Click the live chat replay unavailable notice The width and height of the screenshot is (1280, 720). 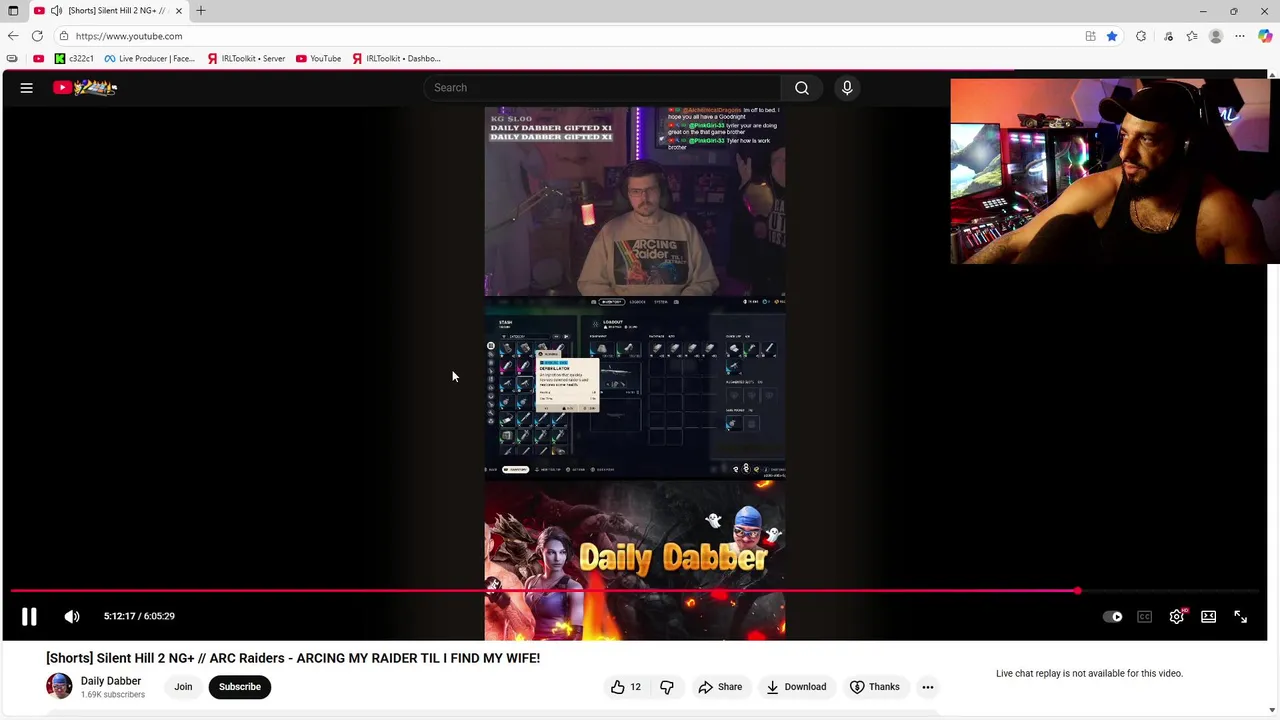point(1089,674)
